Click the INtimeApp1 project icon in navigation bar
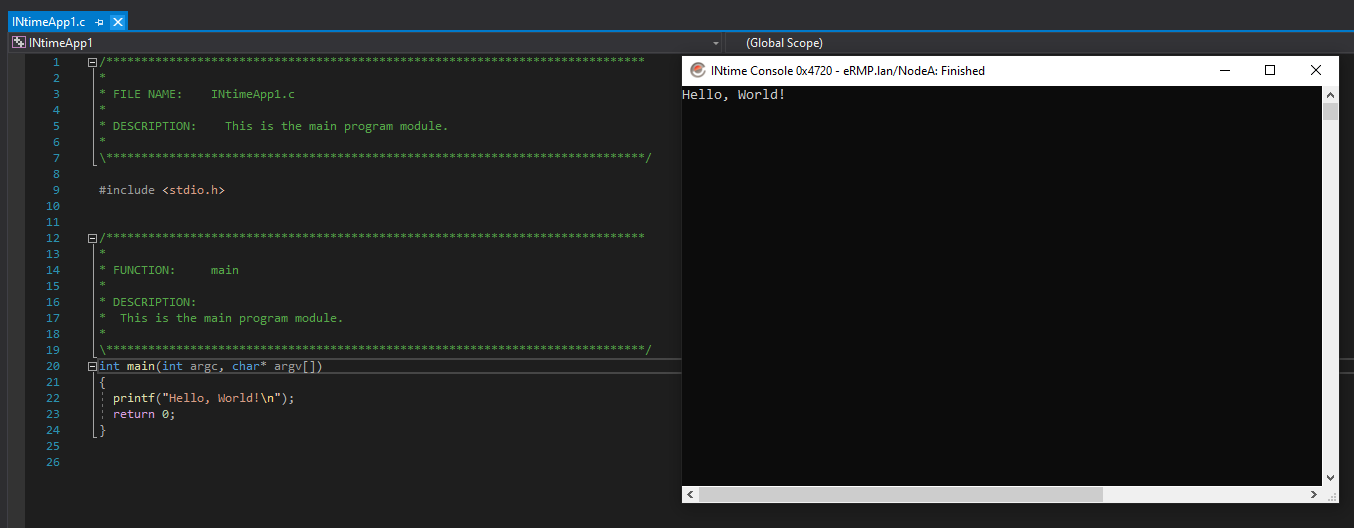The image size is (1354, 528). tap(18, 43)
